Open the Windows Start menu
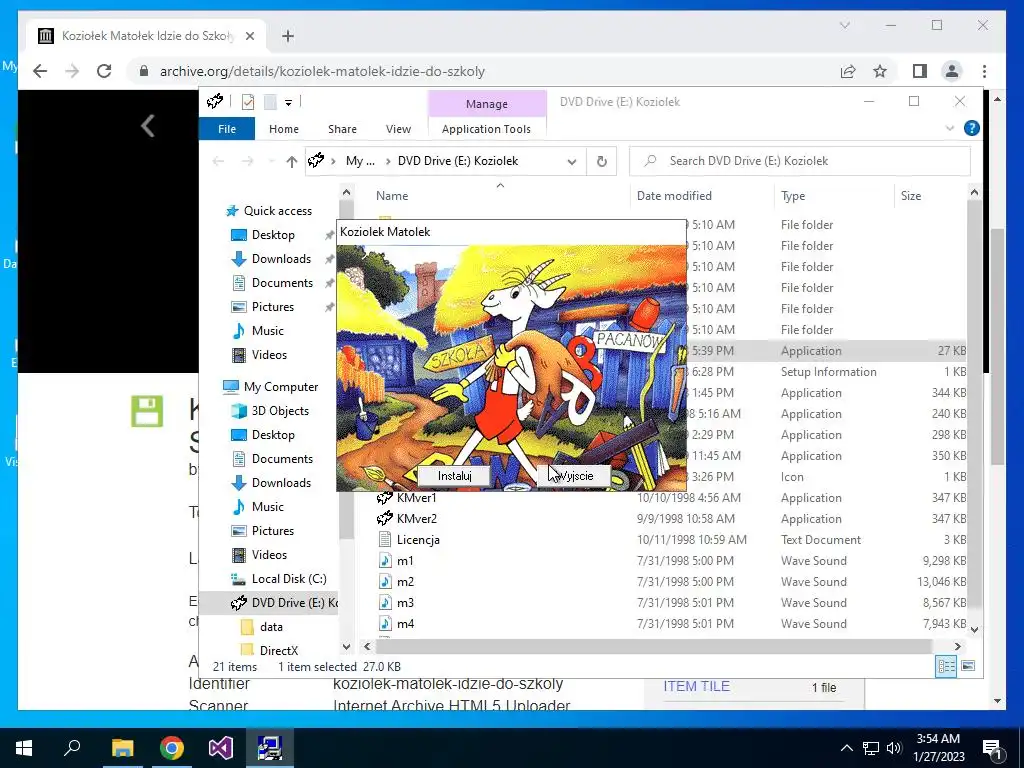 pos(24,748)
